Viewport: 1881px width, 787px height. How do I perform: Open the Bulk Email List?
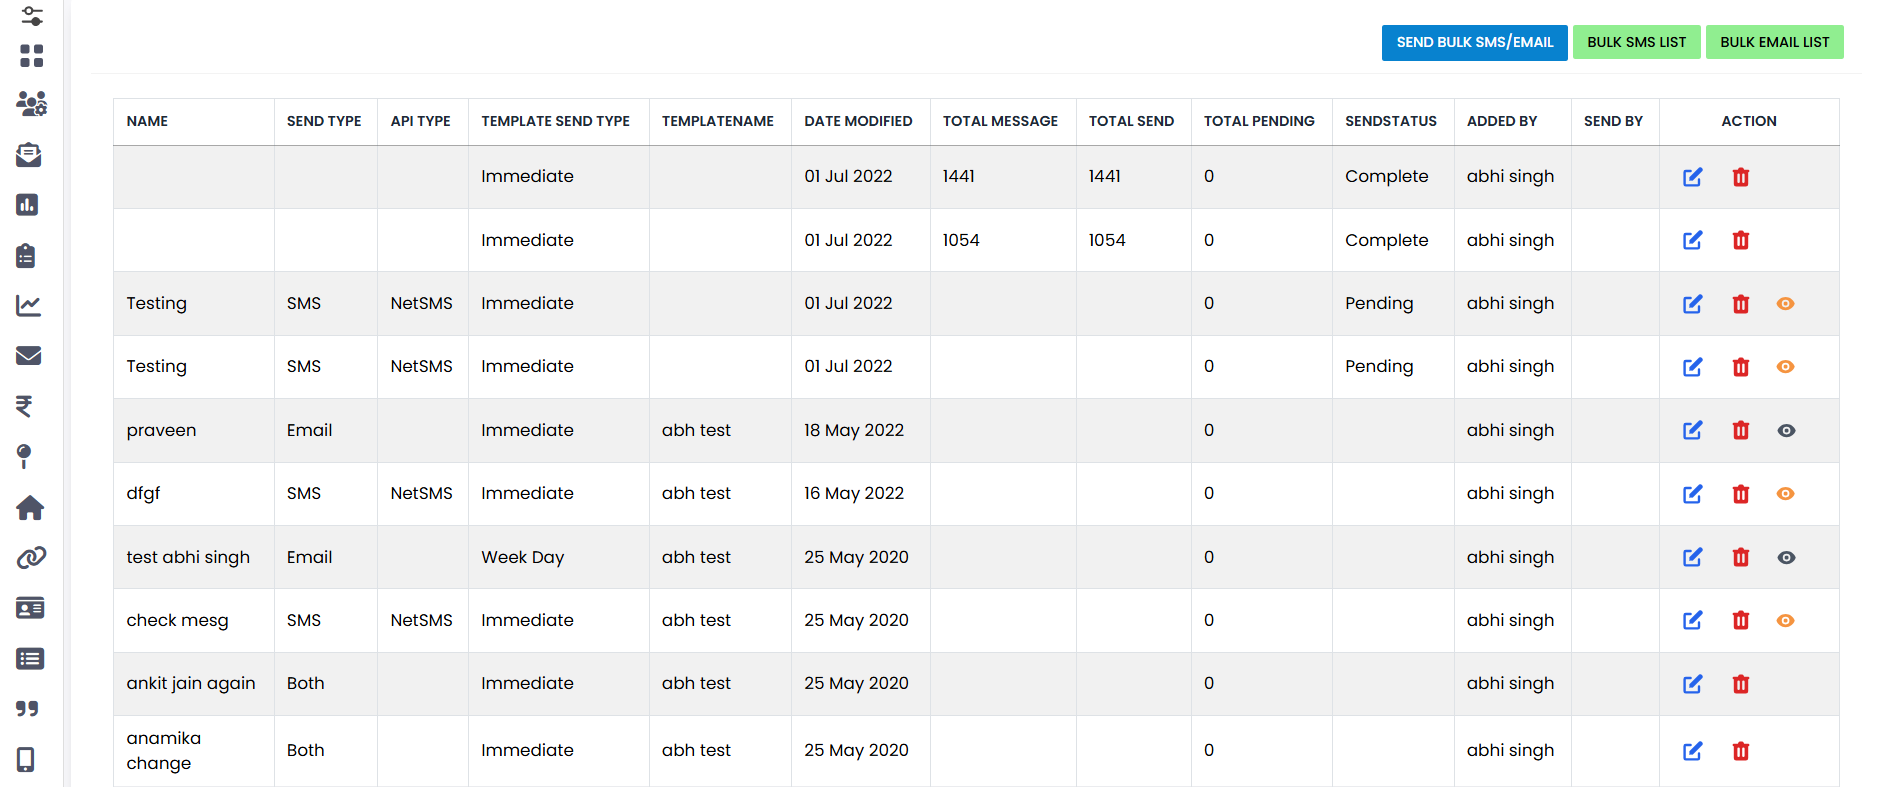point(1774,42)
